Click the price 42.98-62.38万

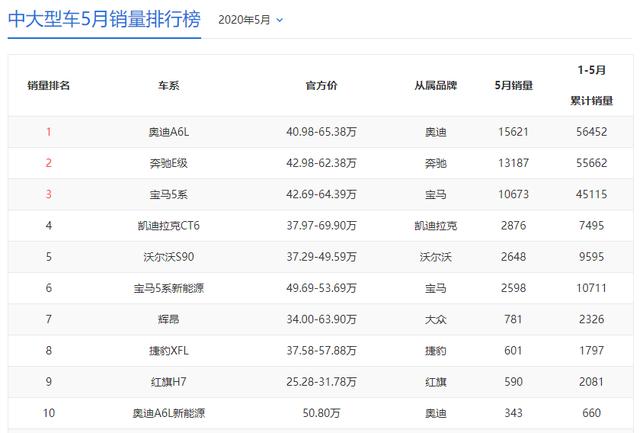[321, 163]
